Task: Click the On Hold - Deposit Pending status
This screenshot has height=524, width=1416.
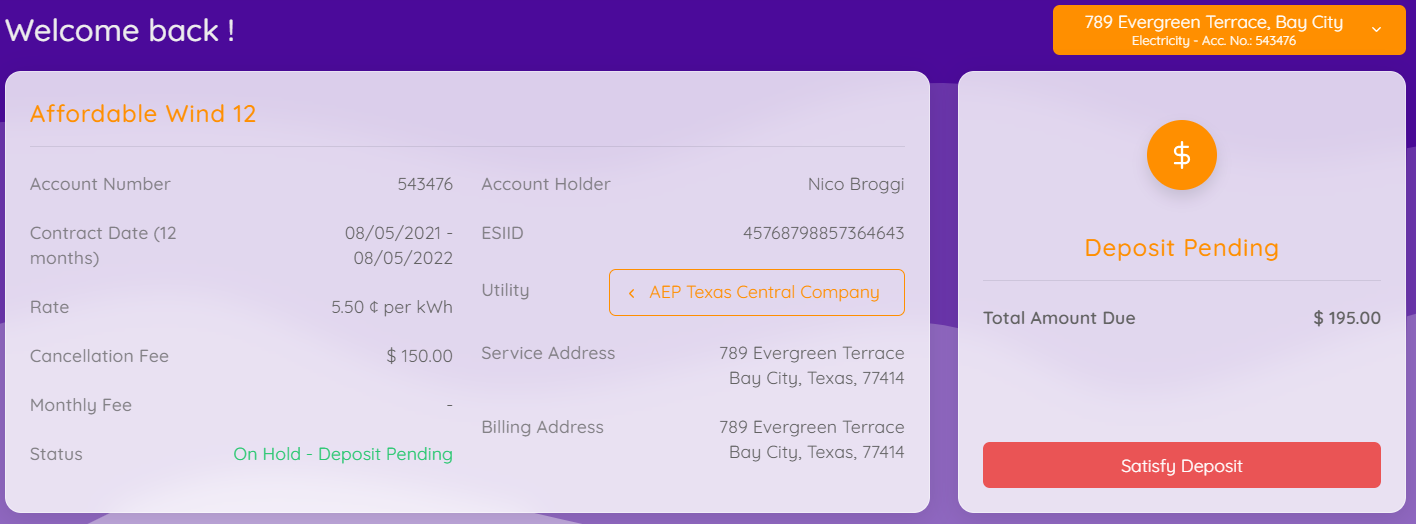Action: coord(343,454)
